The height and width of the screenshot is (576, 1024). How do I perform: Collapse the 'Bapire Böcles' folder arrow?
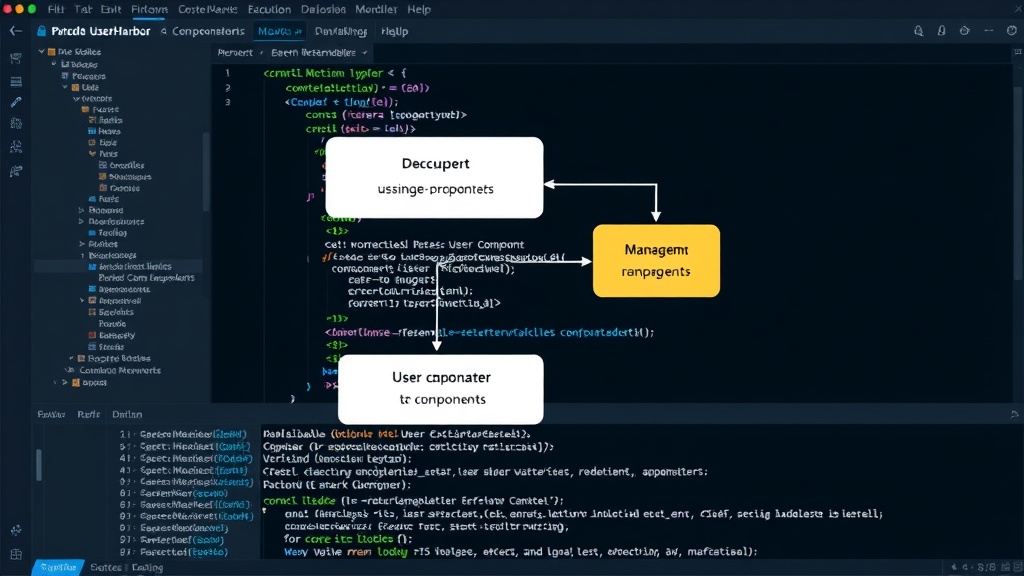pos(71,358)
